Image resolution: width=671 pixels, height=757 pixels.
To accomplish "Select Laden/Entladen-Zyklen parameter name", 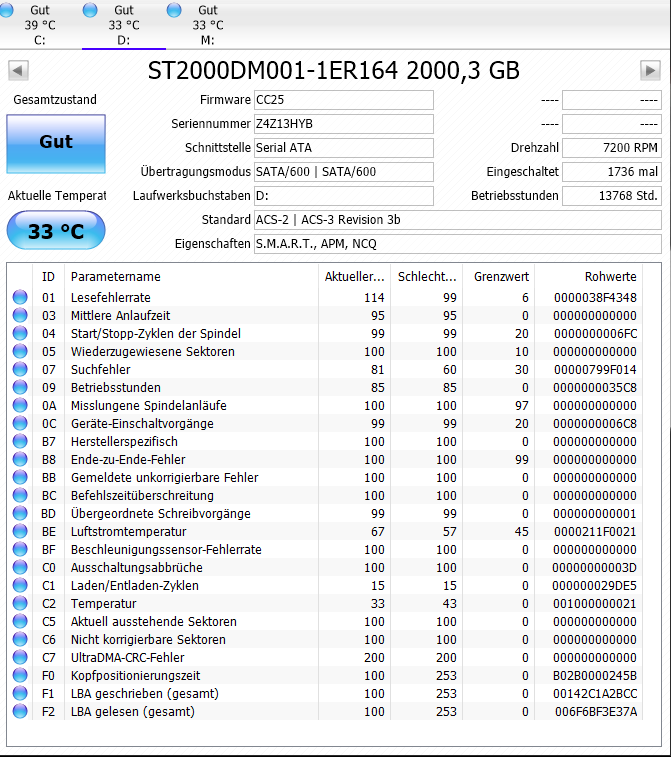I will 135,585.
